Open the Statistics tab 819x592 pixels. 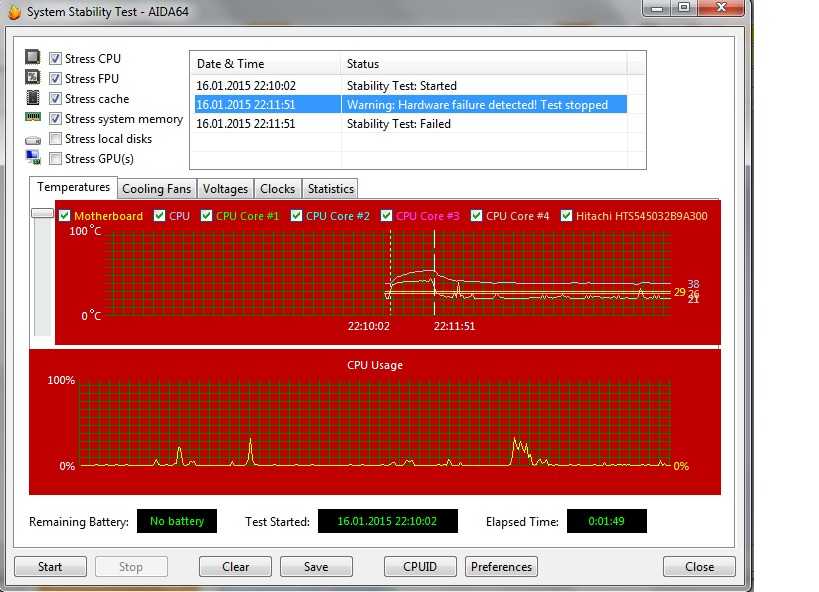click(331, 189)
